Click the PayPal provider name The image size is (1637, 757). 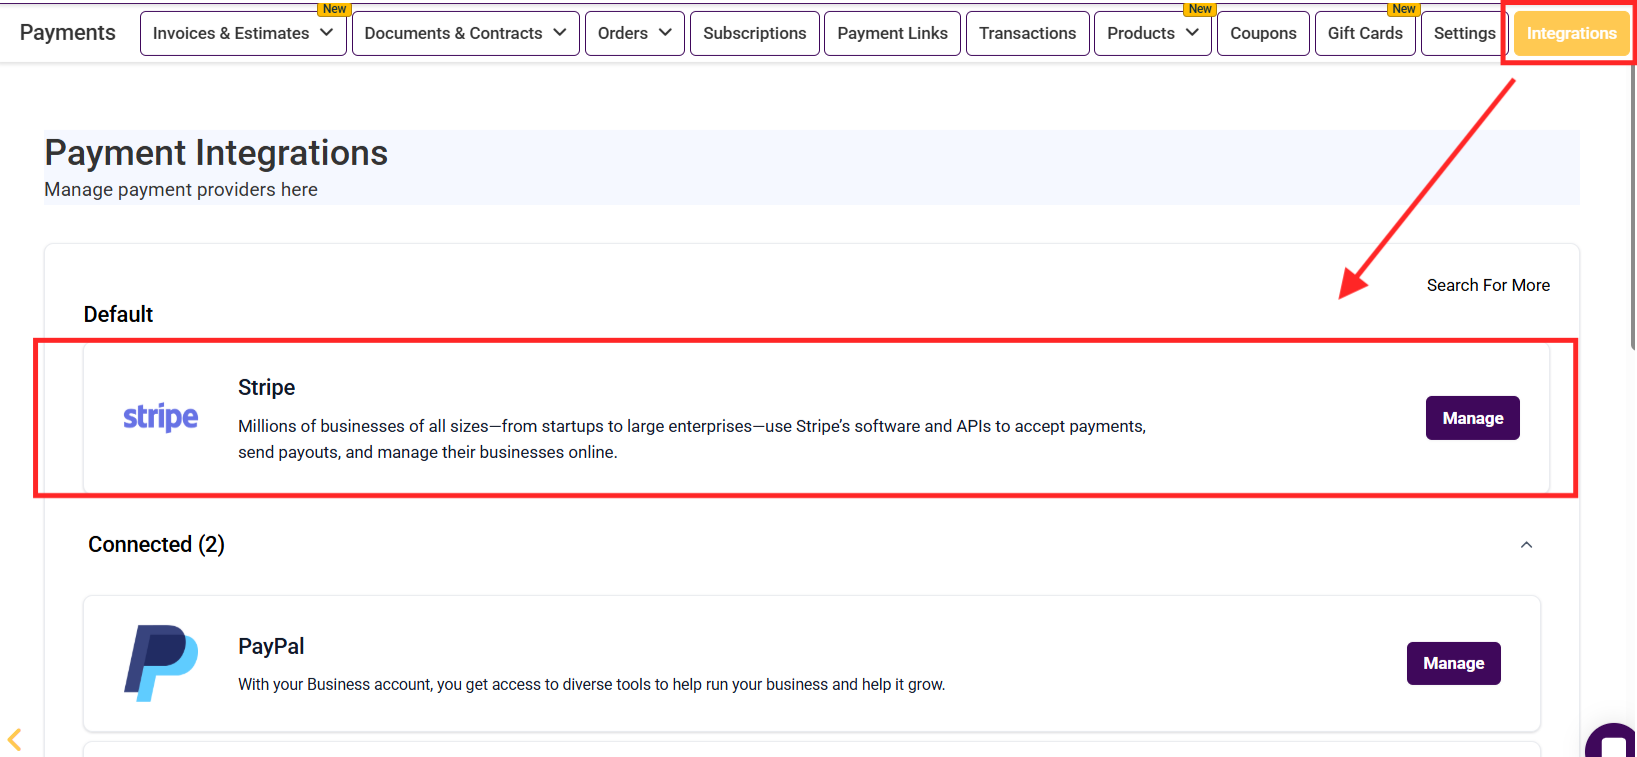(x=271, y=646)
